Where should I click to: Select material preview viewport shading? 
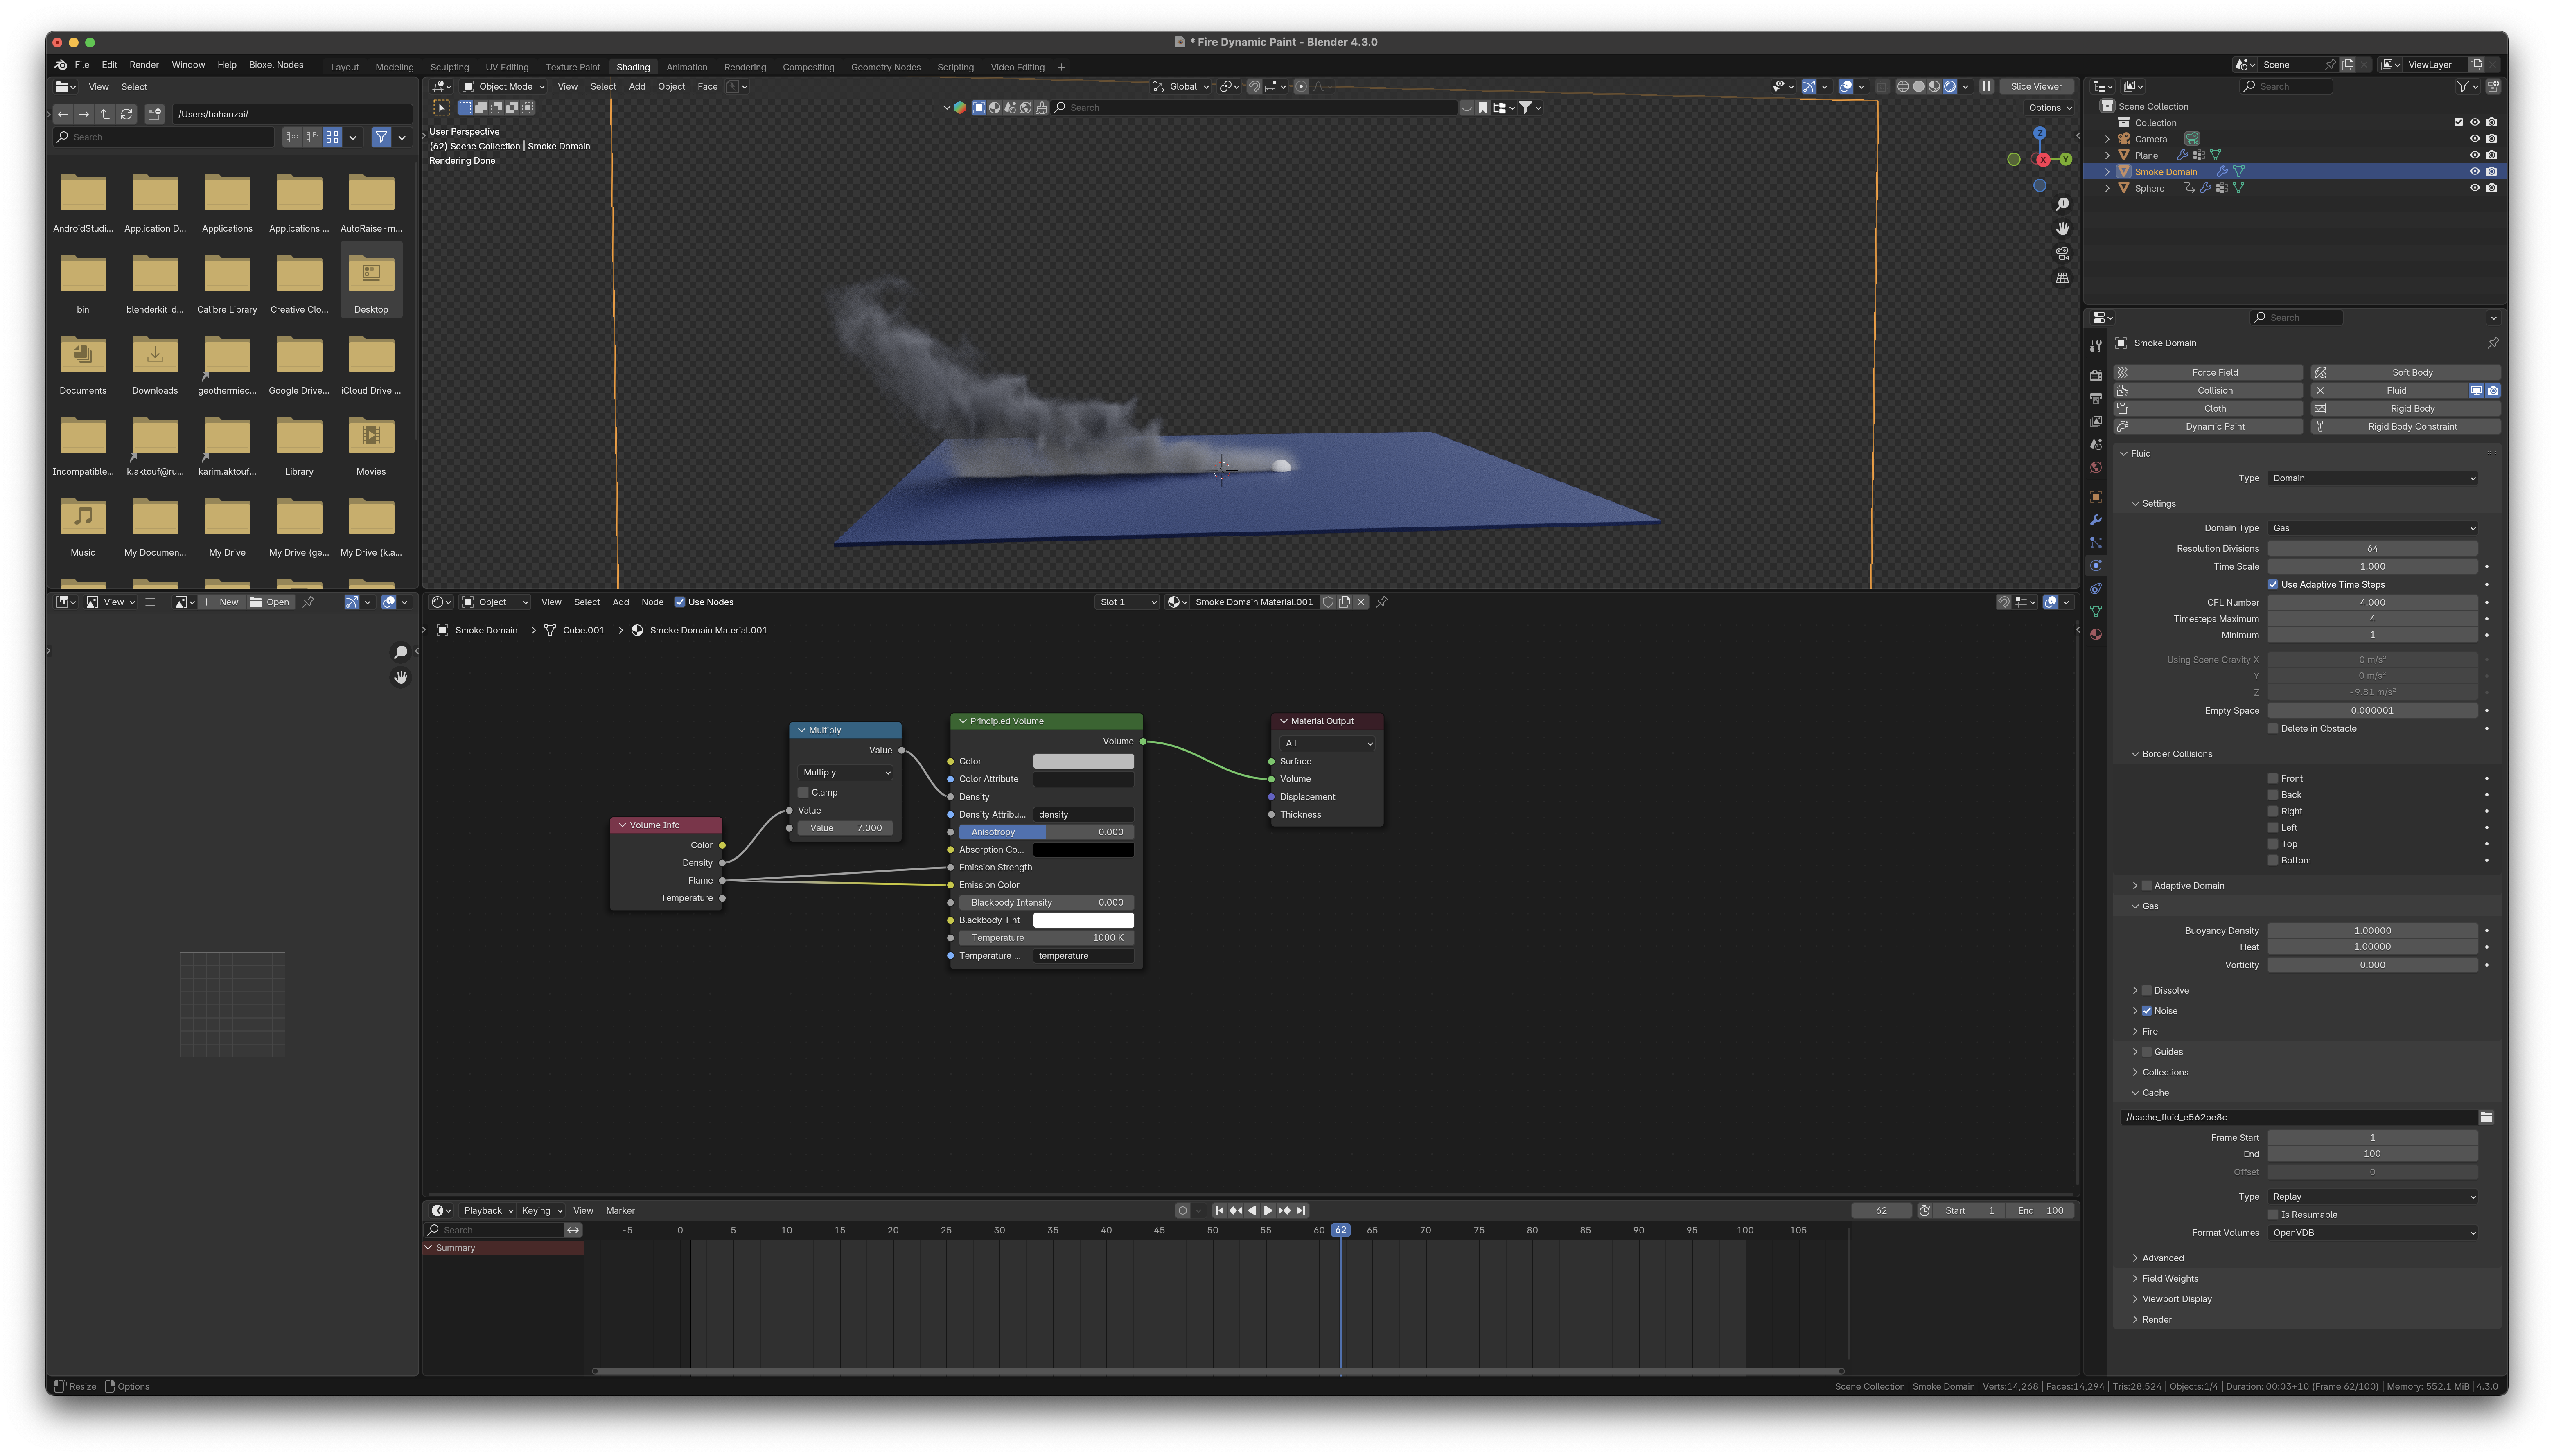[1934, 86]
